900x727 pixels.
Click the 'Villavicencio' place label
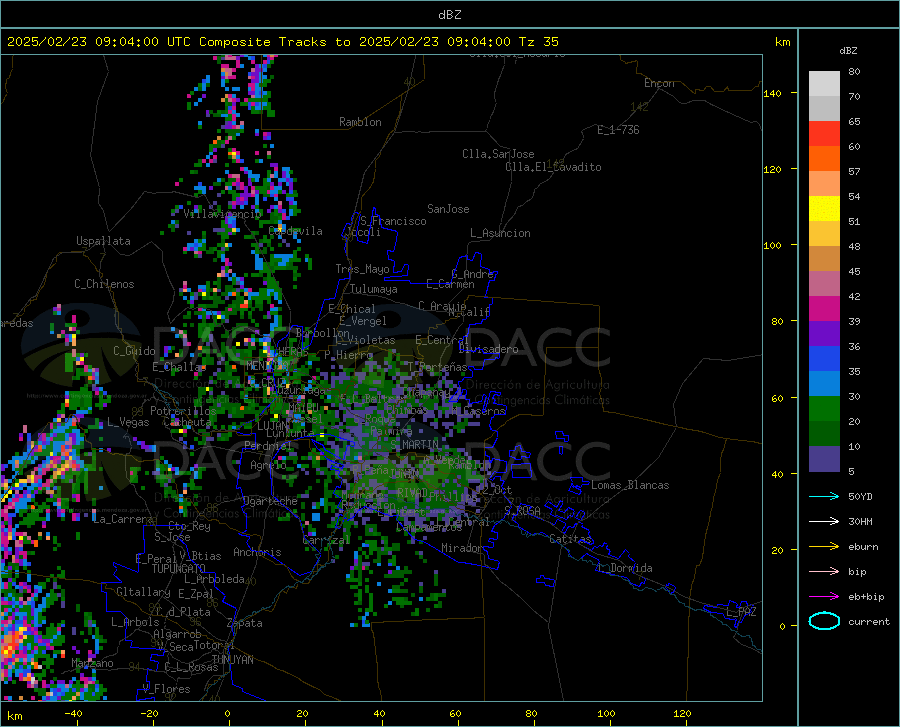click(x=222, y=214)
